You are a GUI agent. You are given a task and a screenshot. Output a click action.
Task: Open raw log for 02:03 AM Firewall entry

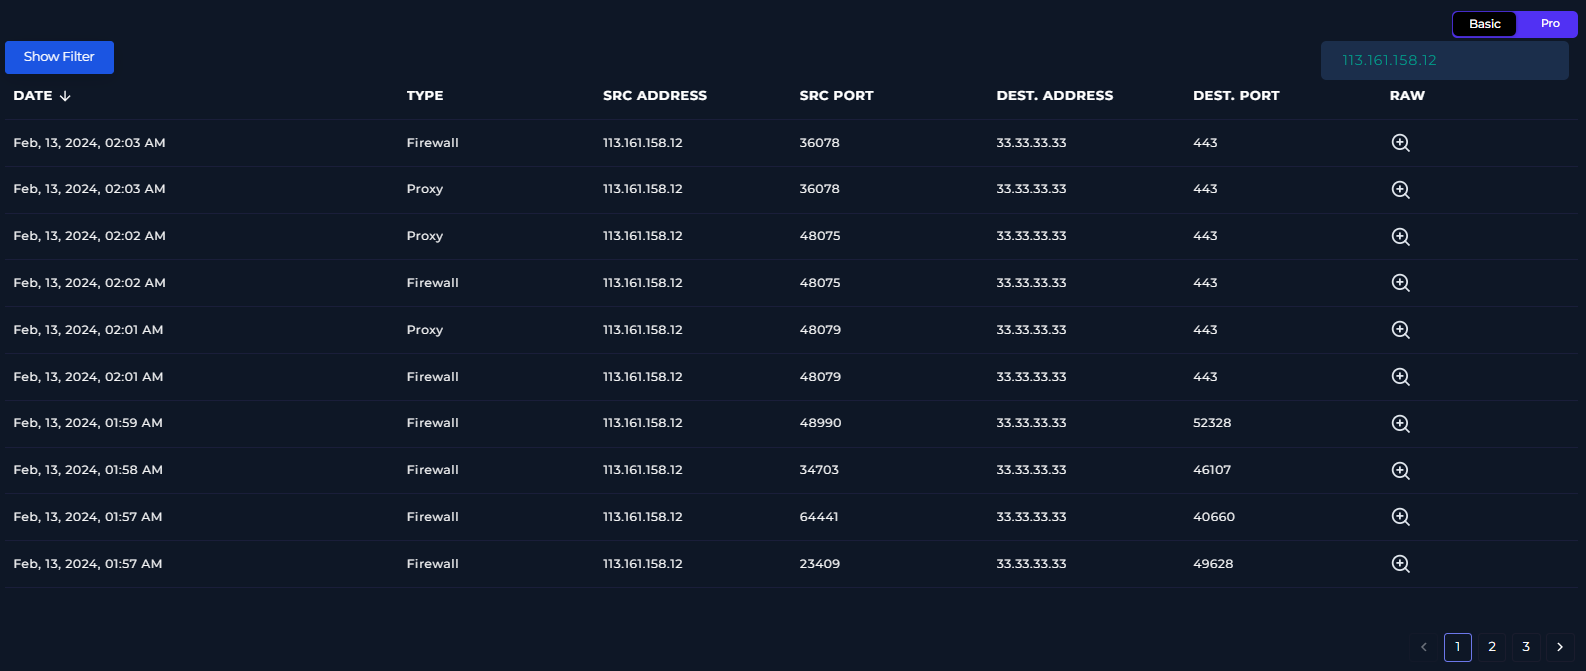tap(1400, 143)
